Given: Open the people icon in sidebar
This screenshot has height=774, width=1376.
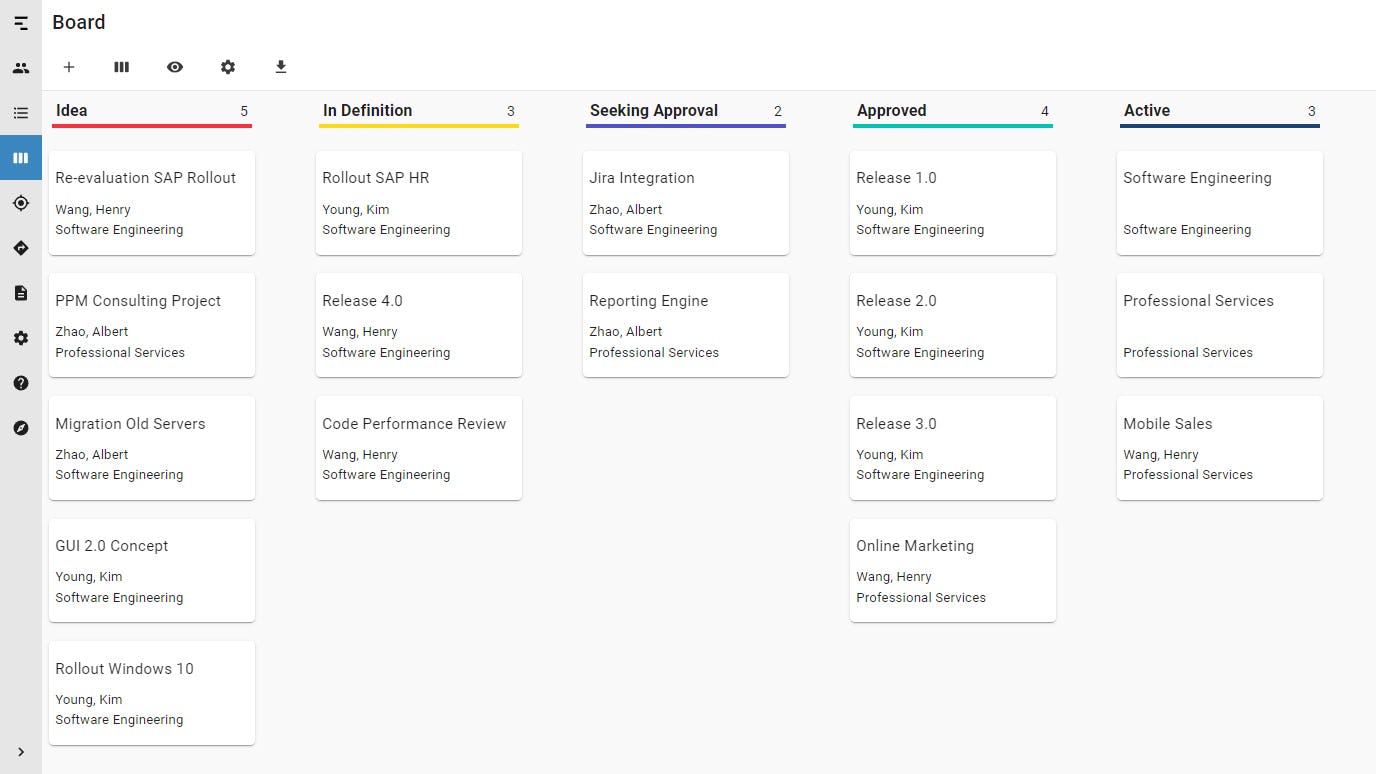Looking at the screenshot, I should click(x=21, y=68).
